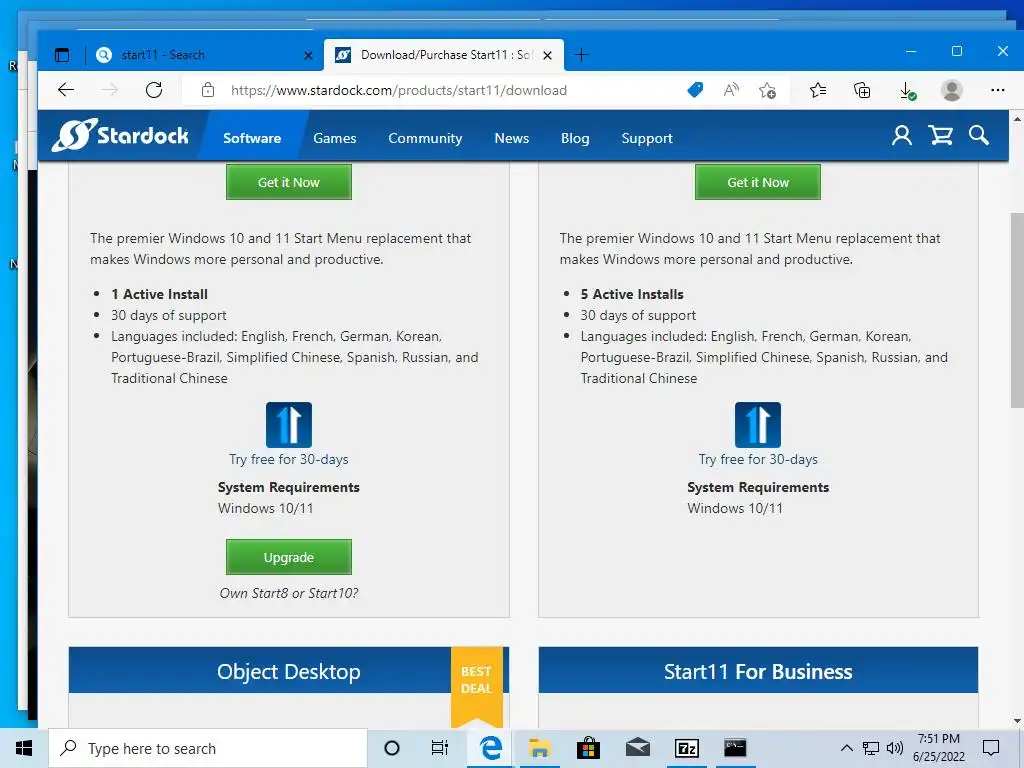The height and width of the screenshot is (768, 1024).
Task: Go back with the browser back arrow
Action: [66, 90]
